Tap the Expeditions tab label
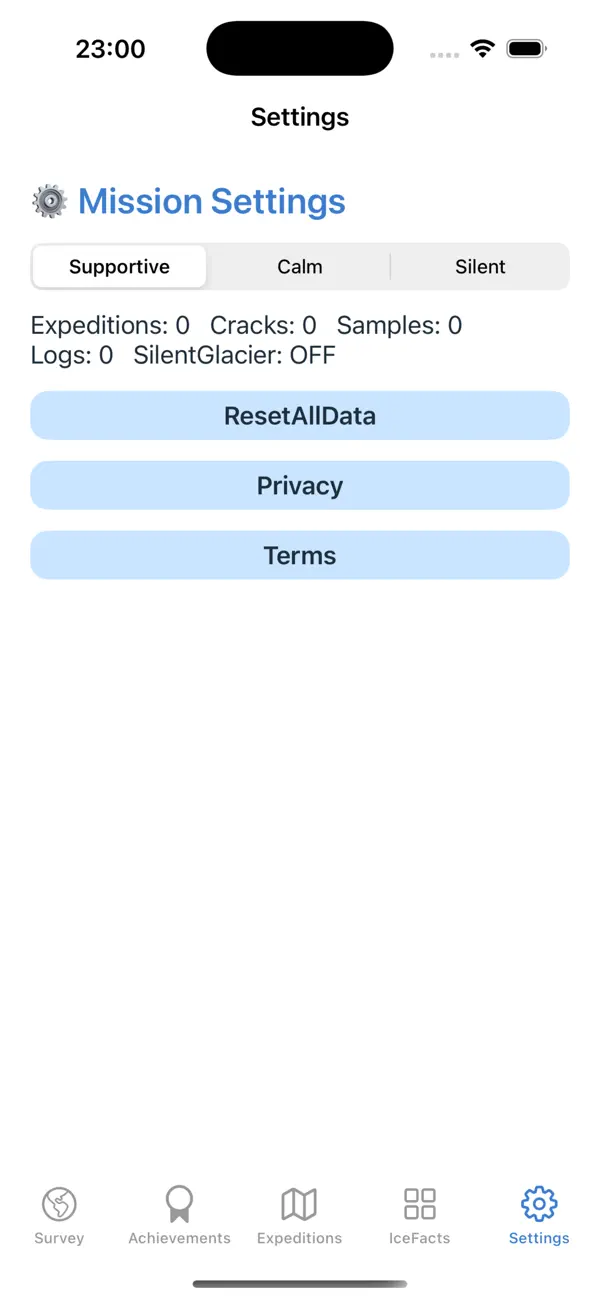Image resolution: width=600 pixels, height=1300 pixels. coord(299,1238)
